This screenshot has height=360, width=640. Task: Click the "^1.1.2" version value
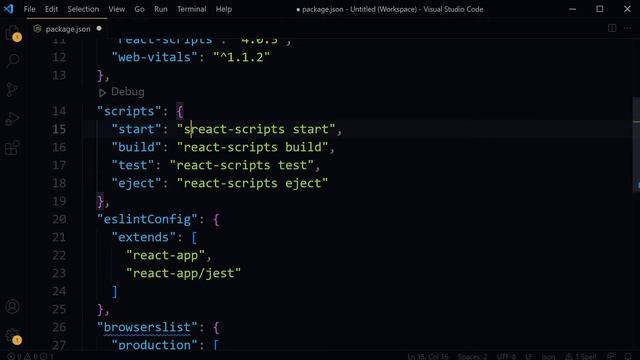[x=242, y=57]
